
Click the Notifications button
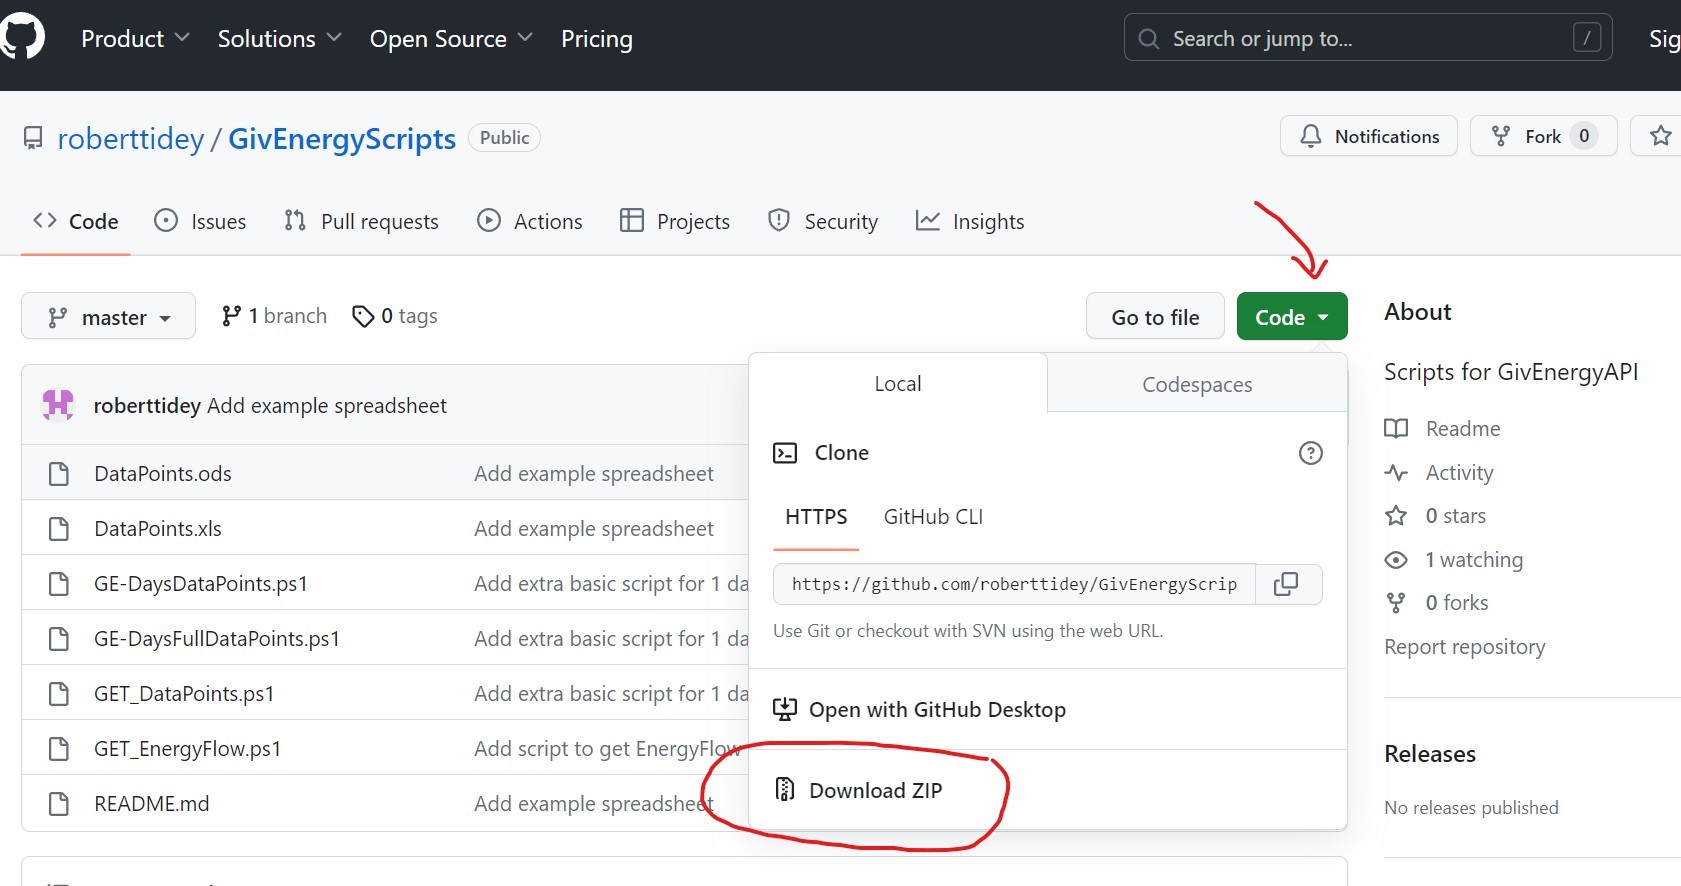coord(1369,136)
